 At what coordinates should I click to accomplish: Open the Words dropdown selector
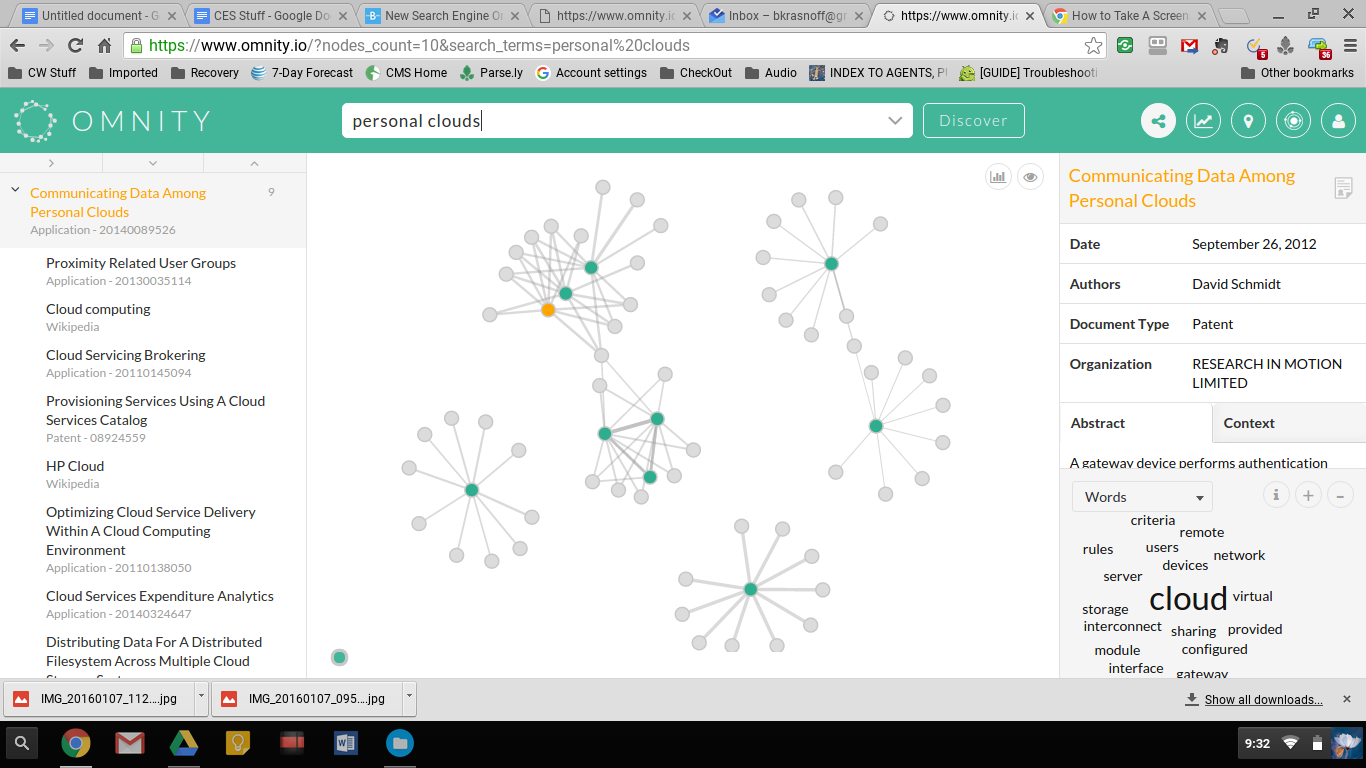(x=1142, y=497)
